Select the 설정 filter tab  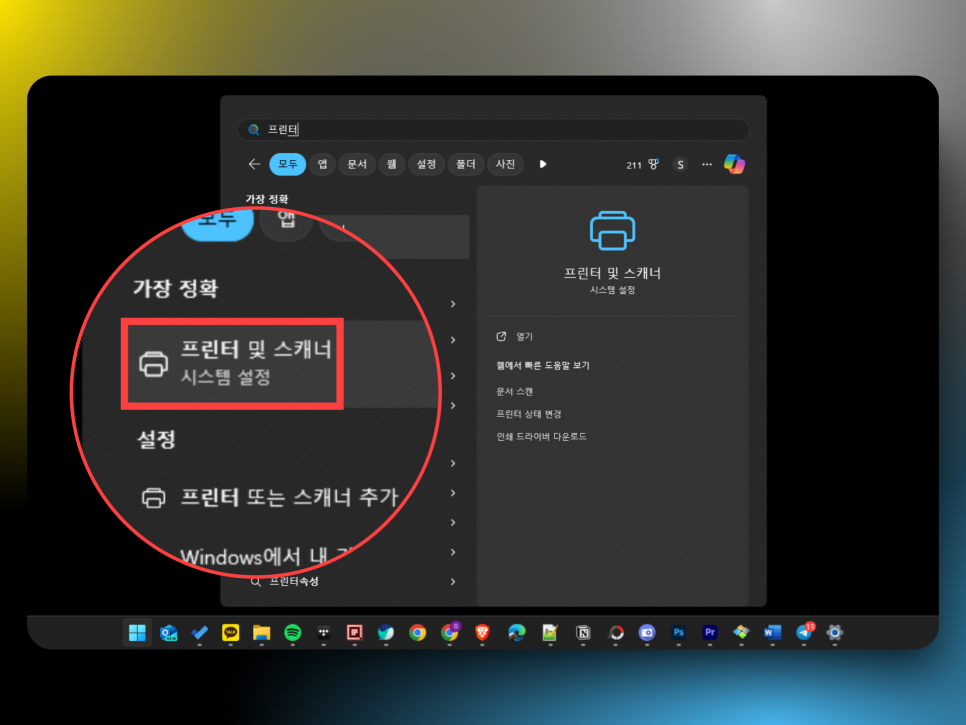[426, 164]
